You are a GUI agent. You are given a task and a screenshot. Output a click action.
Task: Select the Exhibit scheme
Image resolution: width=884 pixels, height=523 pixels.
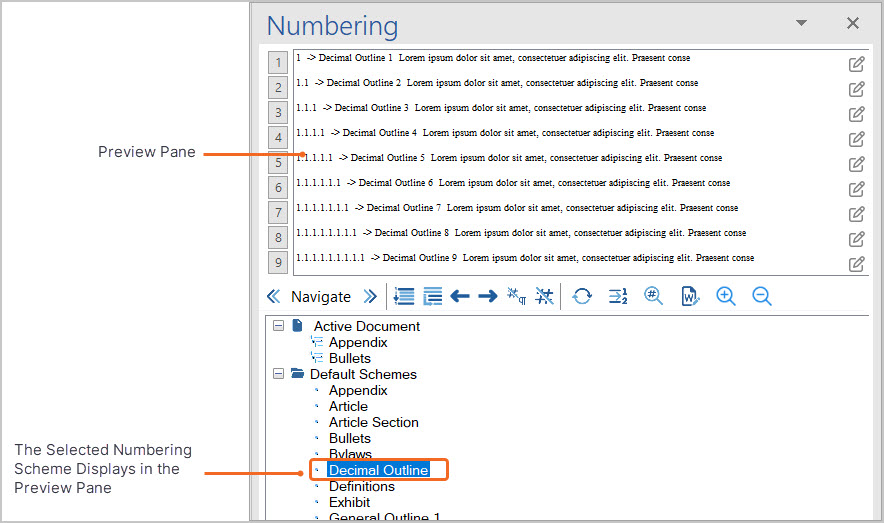tap(350, 502)
